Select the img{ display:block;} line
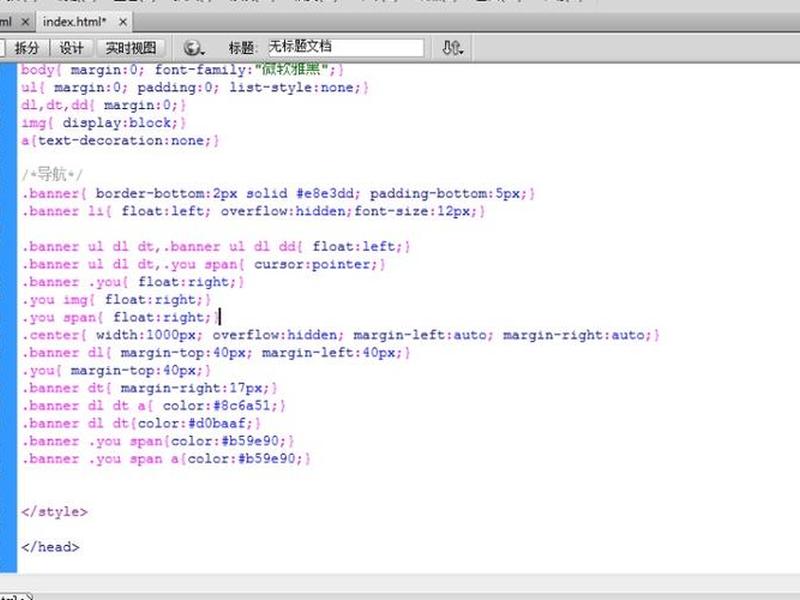The height and width of the screenshot is (600, 800). 104,123
